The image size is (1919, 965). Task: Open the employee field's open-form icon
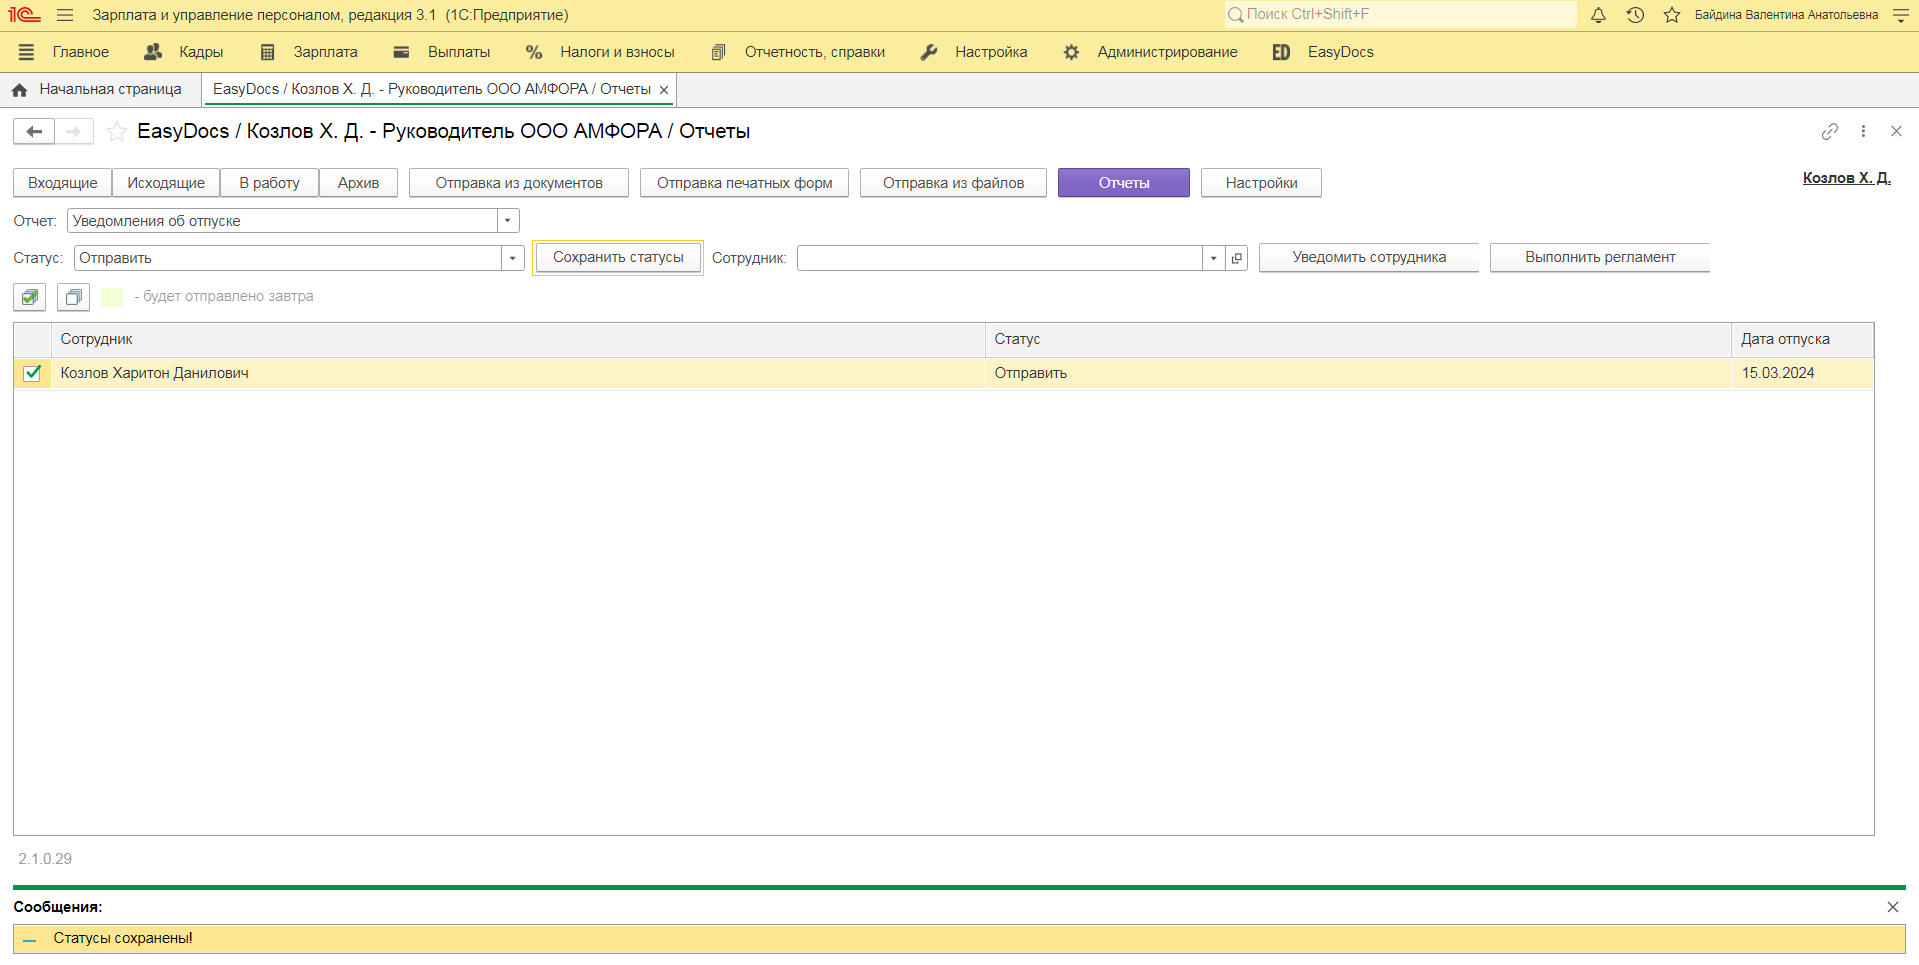pyautogui.click(x=1237, y=258)
